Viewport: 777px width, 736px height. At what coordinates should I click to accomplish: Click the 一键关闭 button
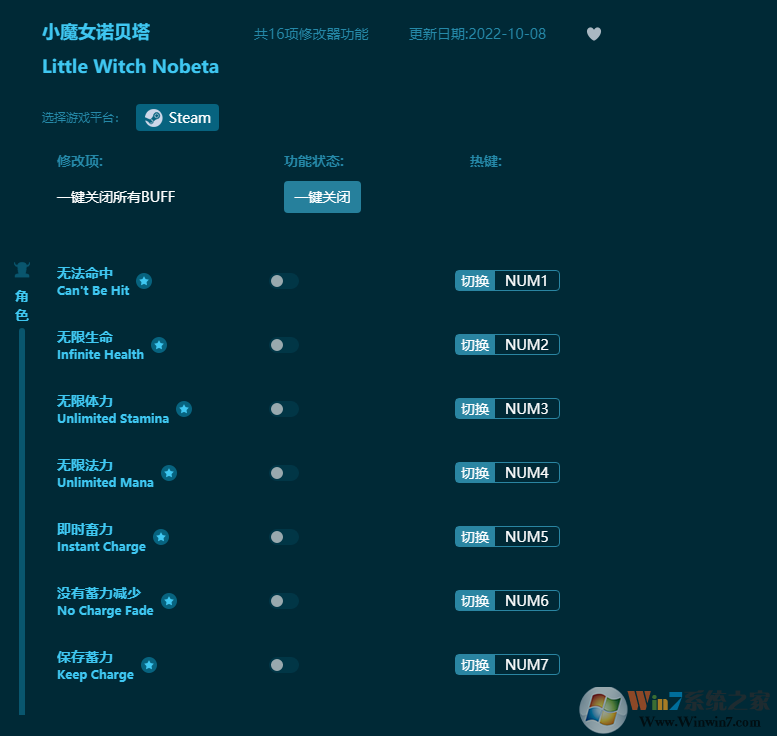point(322,197)
